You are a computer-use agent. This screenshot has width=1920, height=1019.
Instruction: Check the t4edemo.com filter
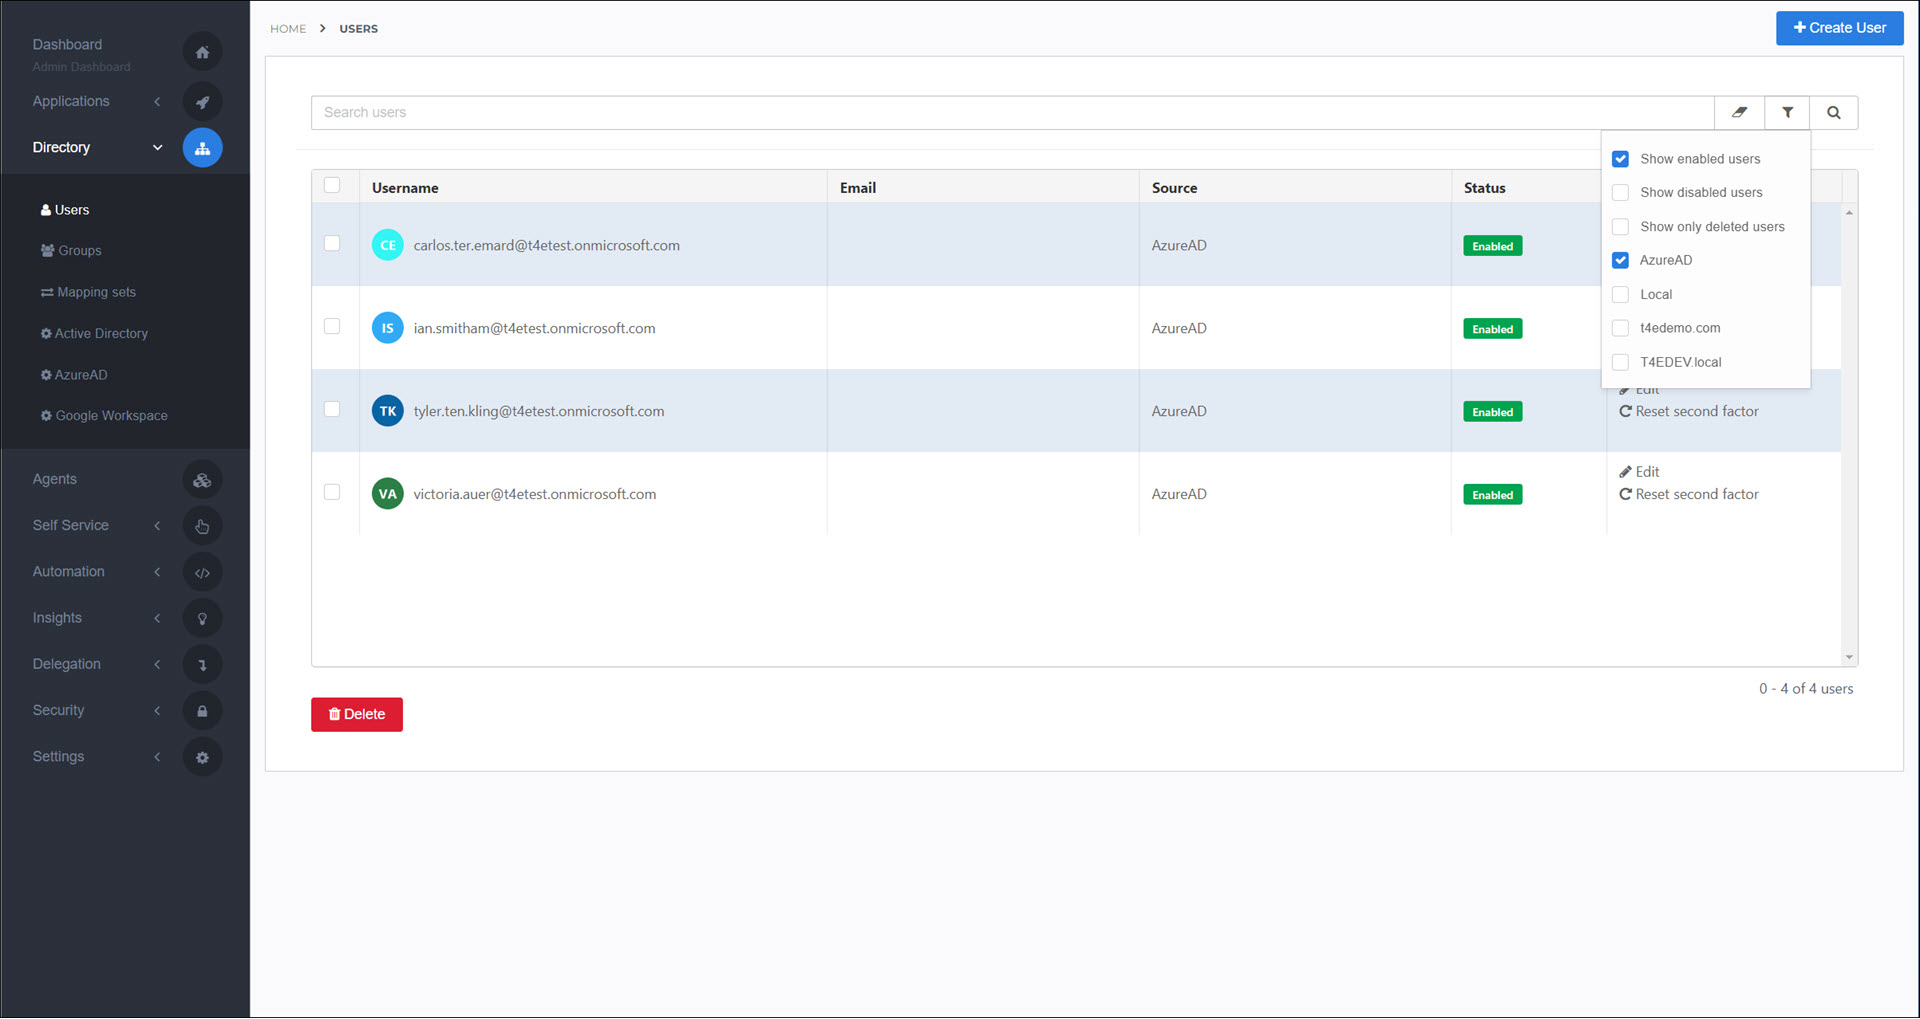pyautogui.click(x=1621, y=328)
